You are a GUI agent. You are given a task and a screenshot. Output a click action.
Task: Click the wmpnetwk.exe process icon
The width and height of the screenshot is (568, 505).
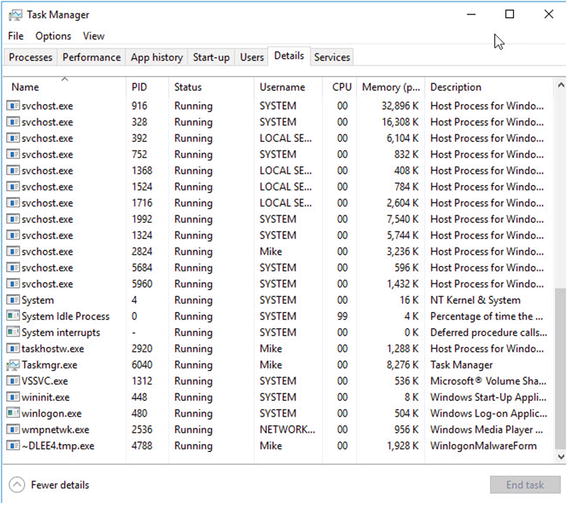point(13,429)
